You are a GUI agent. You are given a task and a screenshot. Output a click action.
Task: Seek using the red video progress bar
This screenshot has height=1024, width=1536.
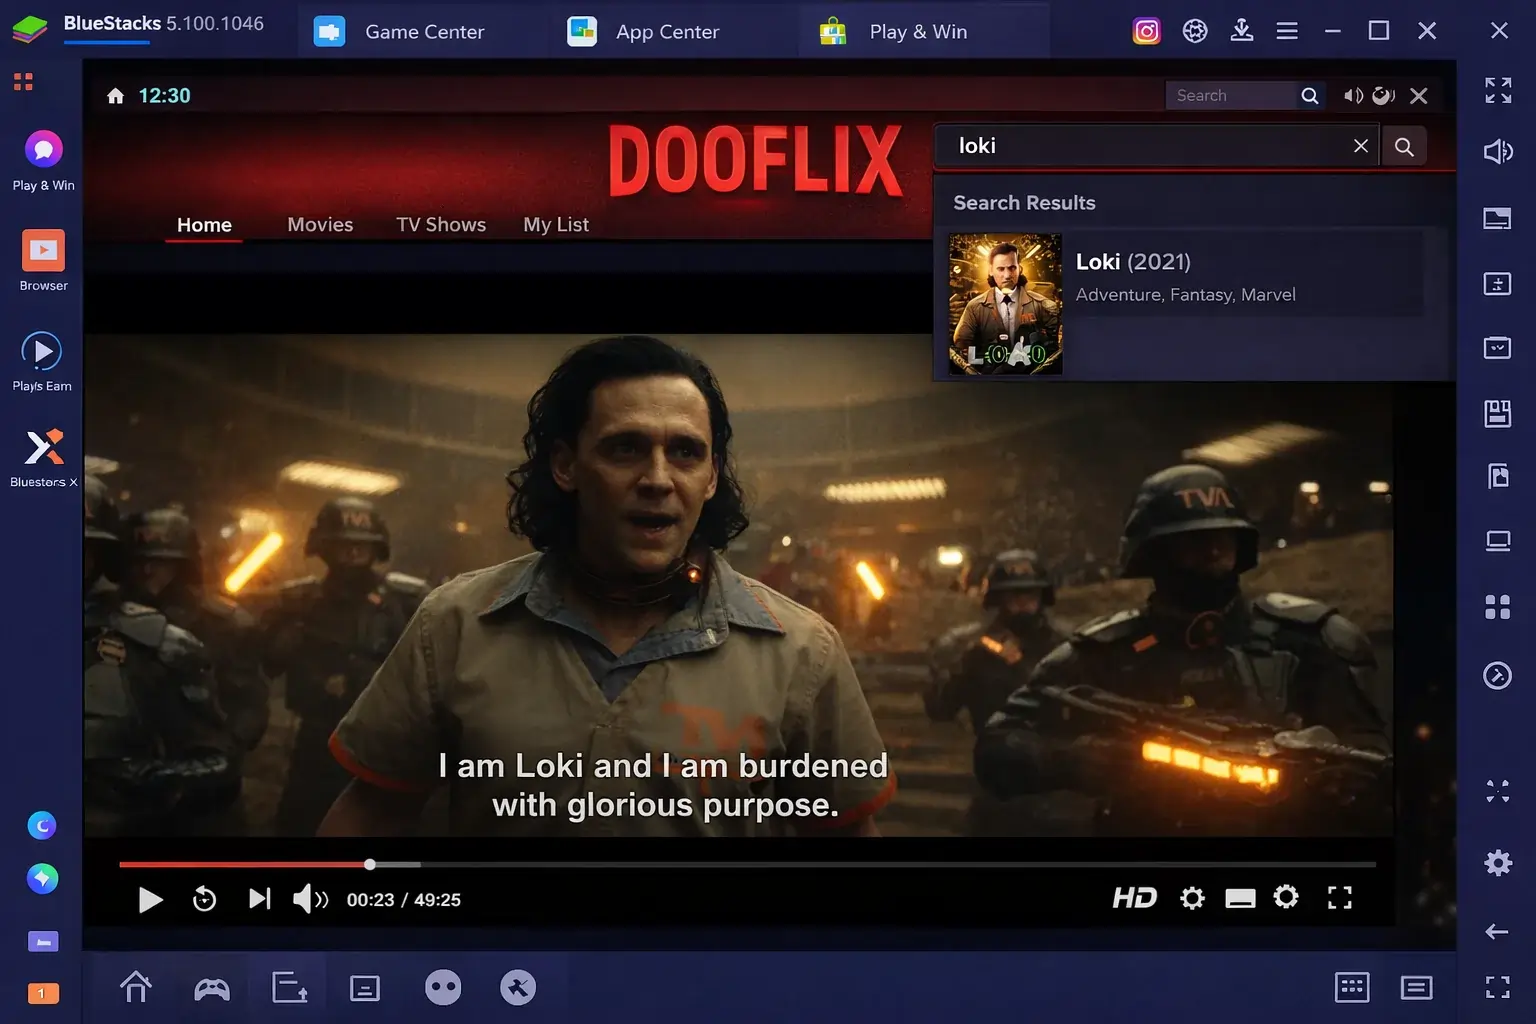coord(747,864)
